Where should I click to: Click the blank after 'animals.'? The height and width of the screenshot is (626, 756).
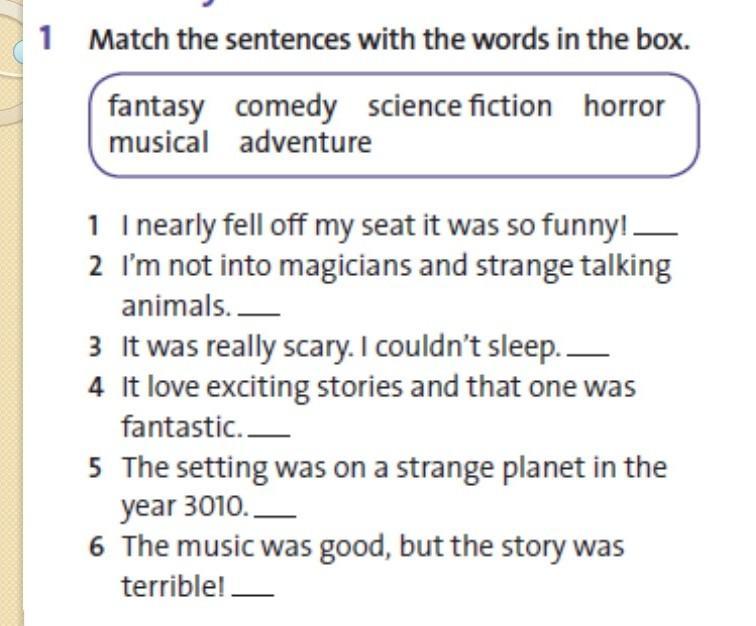click(x=259, y=314)
